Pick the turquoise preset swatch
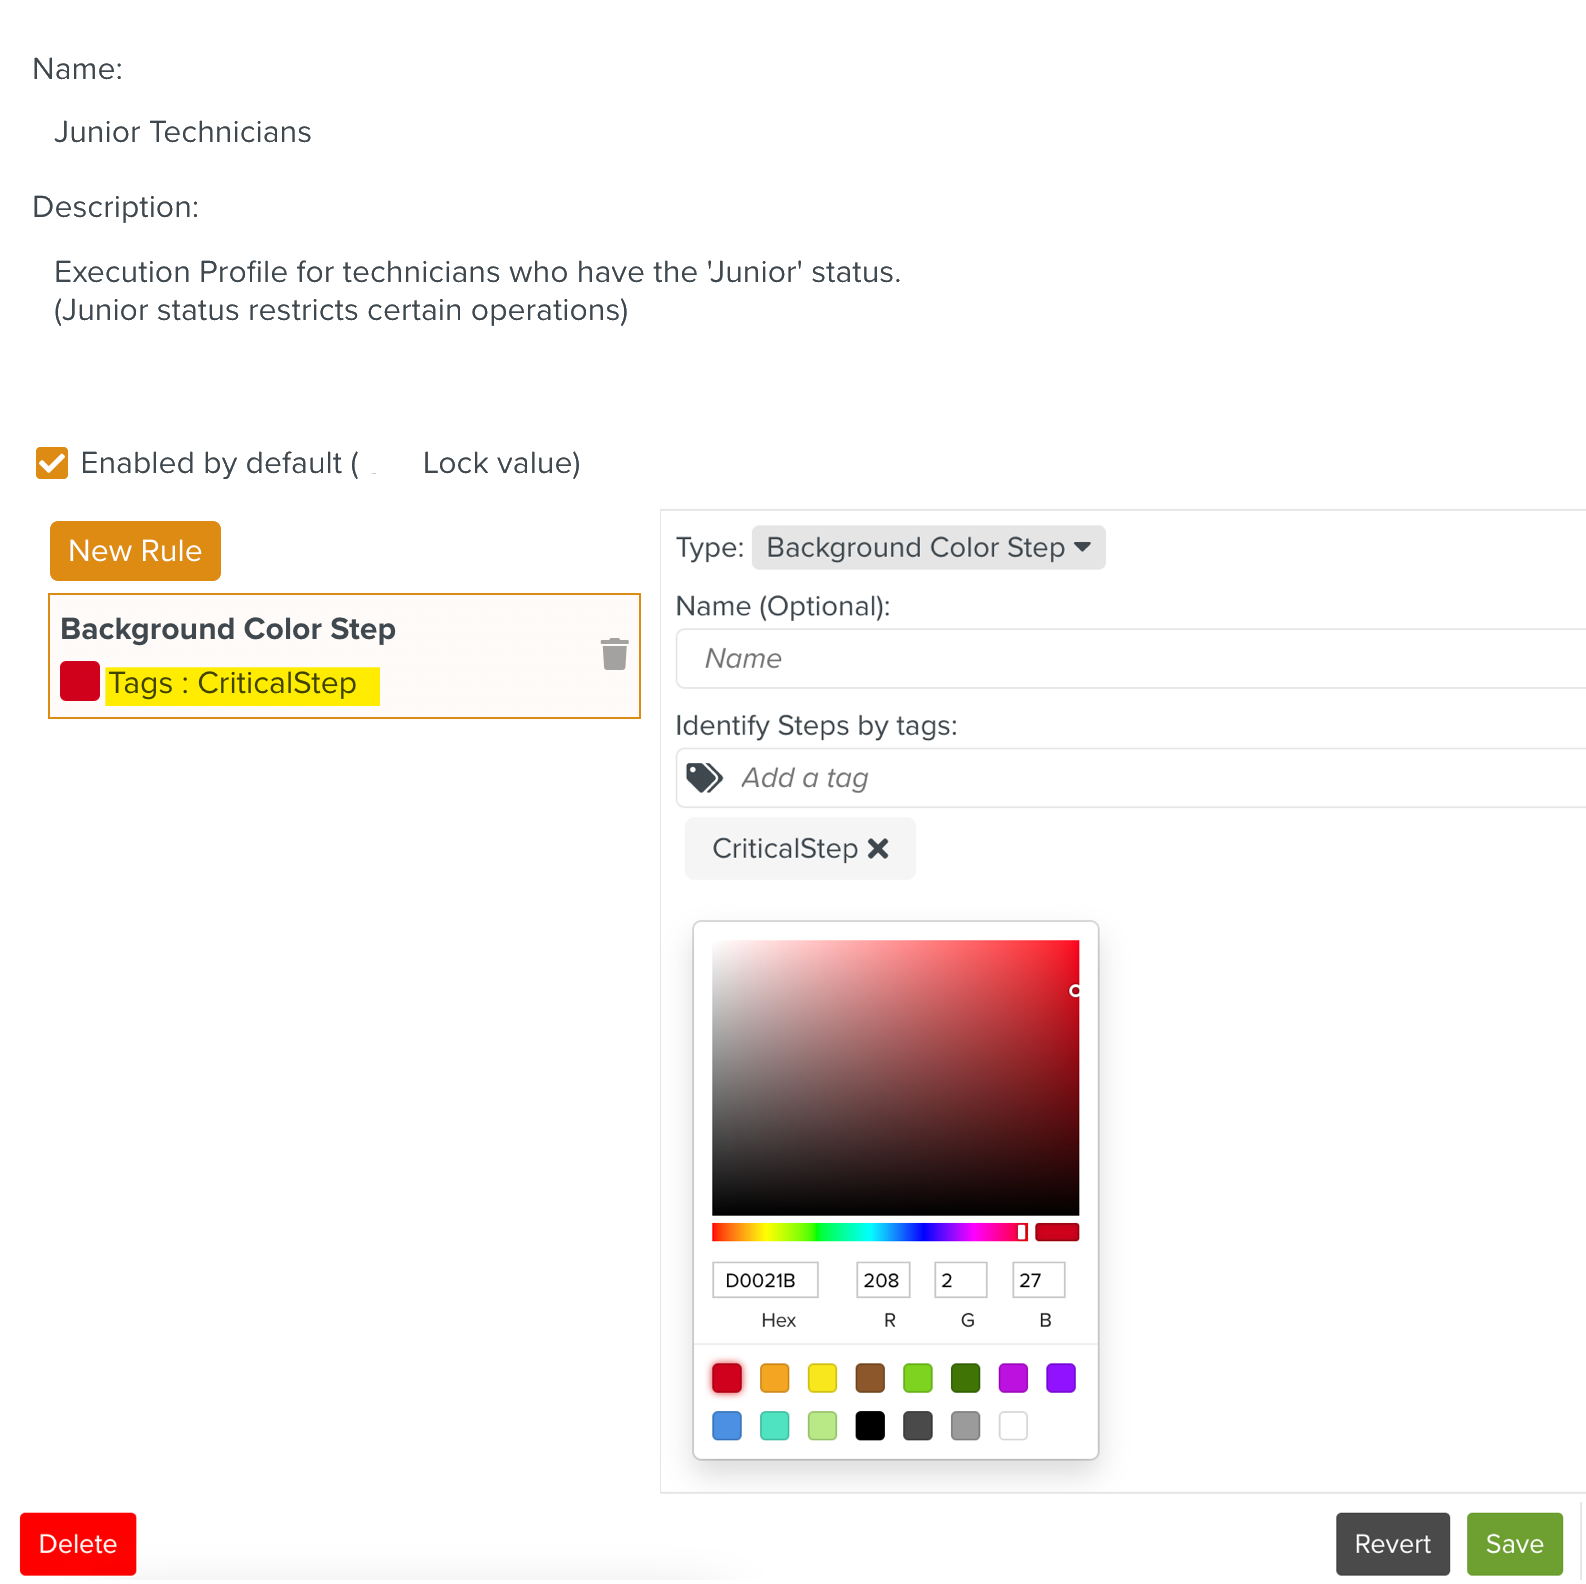Image resolution: width=1586 pixels, height=1584 pixels. tap(775, 1426)
